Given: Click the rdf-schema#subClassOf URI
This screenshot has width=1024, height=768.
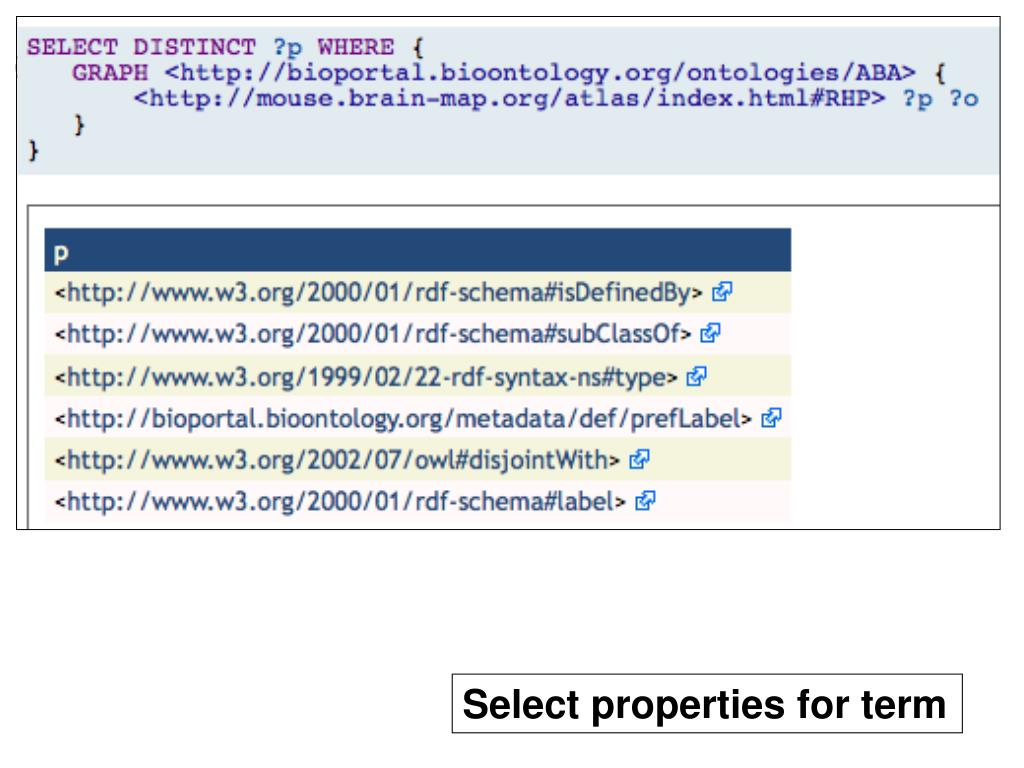Looking at the screenshot, I should [372, 334].
